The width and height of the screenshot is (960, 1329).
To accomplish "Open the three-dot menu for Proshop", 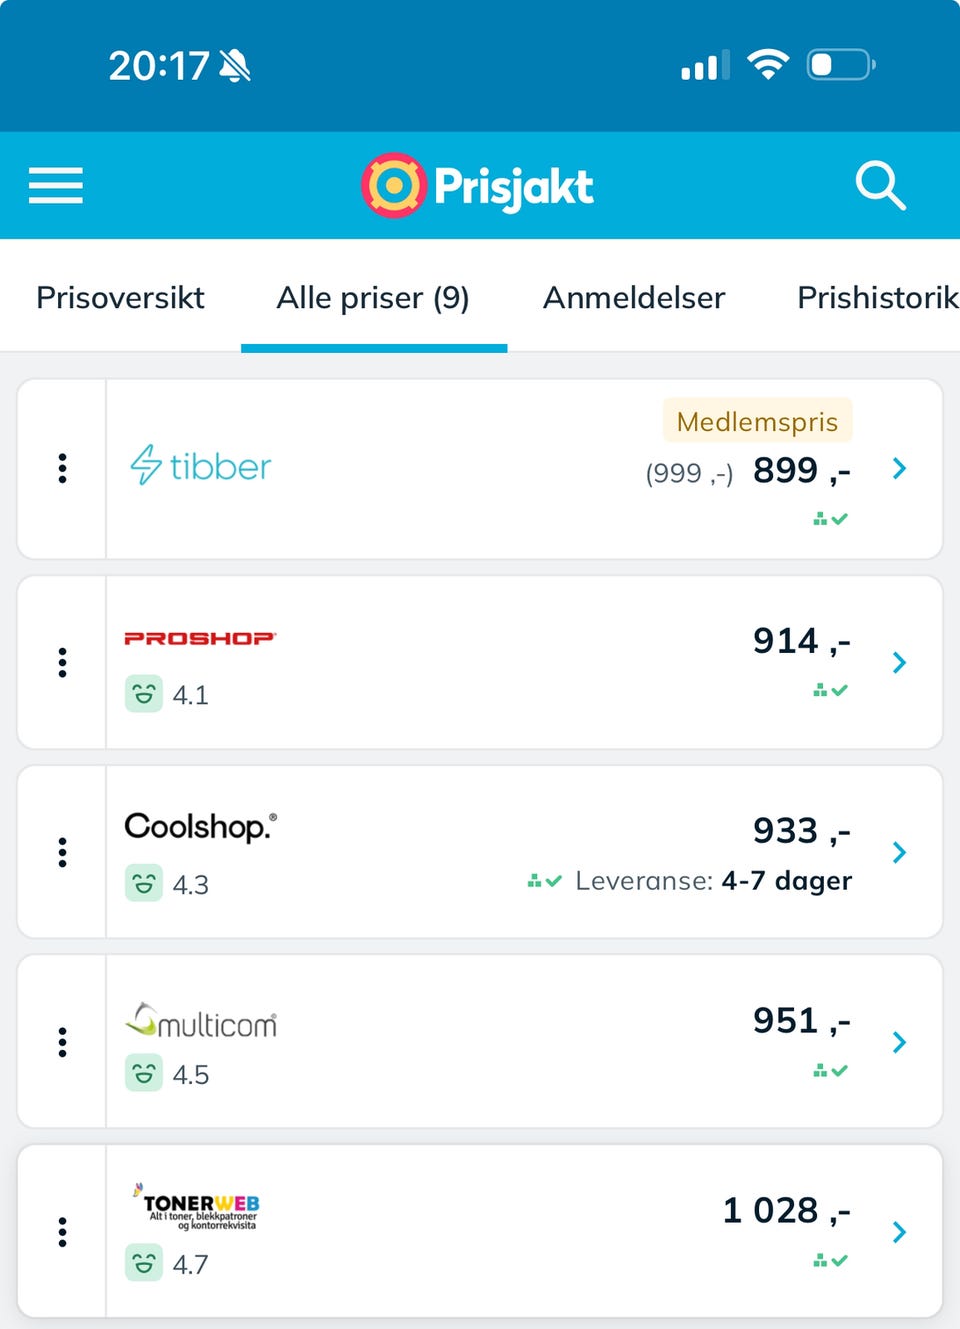I will coord(63,662).
